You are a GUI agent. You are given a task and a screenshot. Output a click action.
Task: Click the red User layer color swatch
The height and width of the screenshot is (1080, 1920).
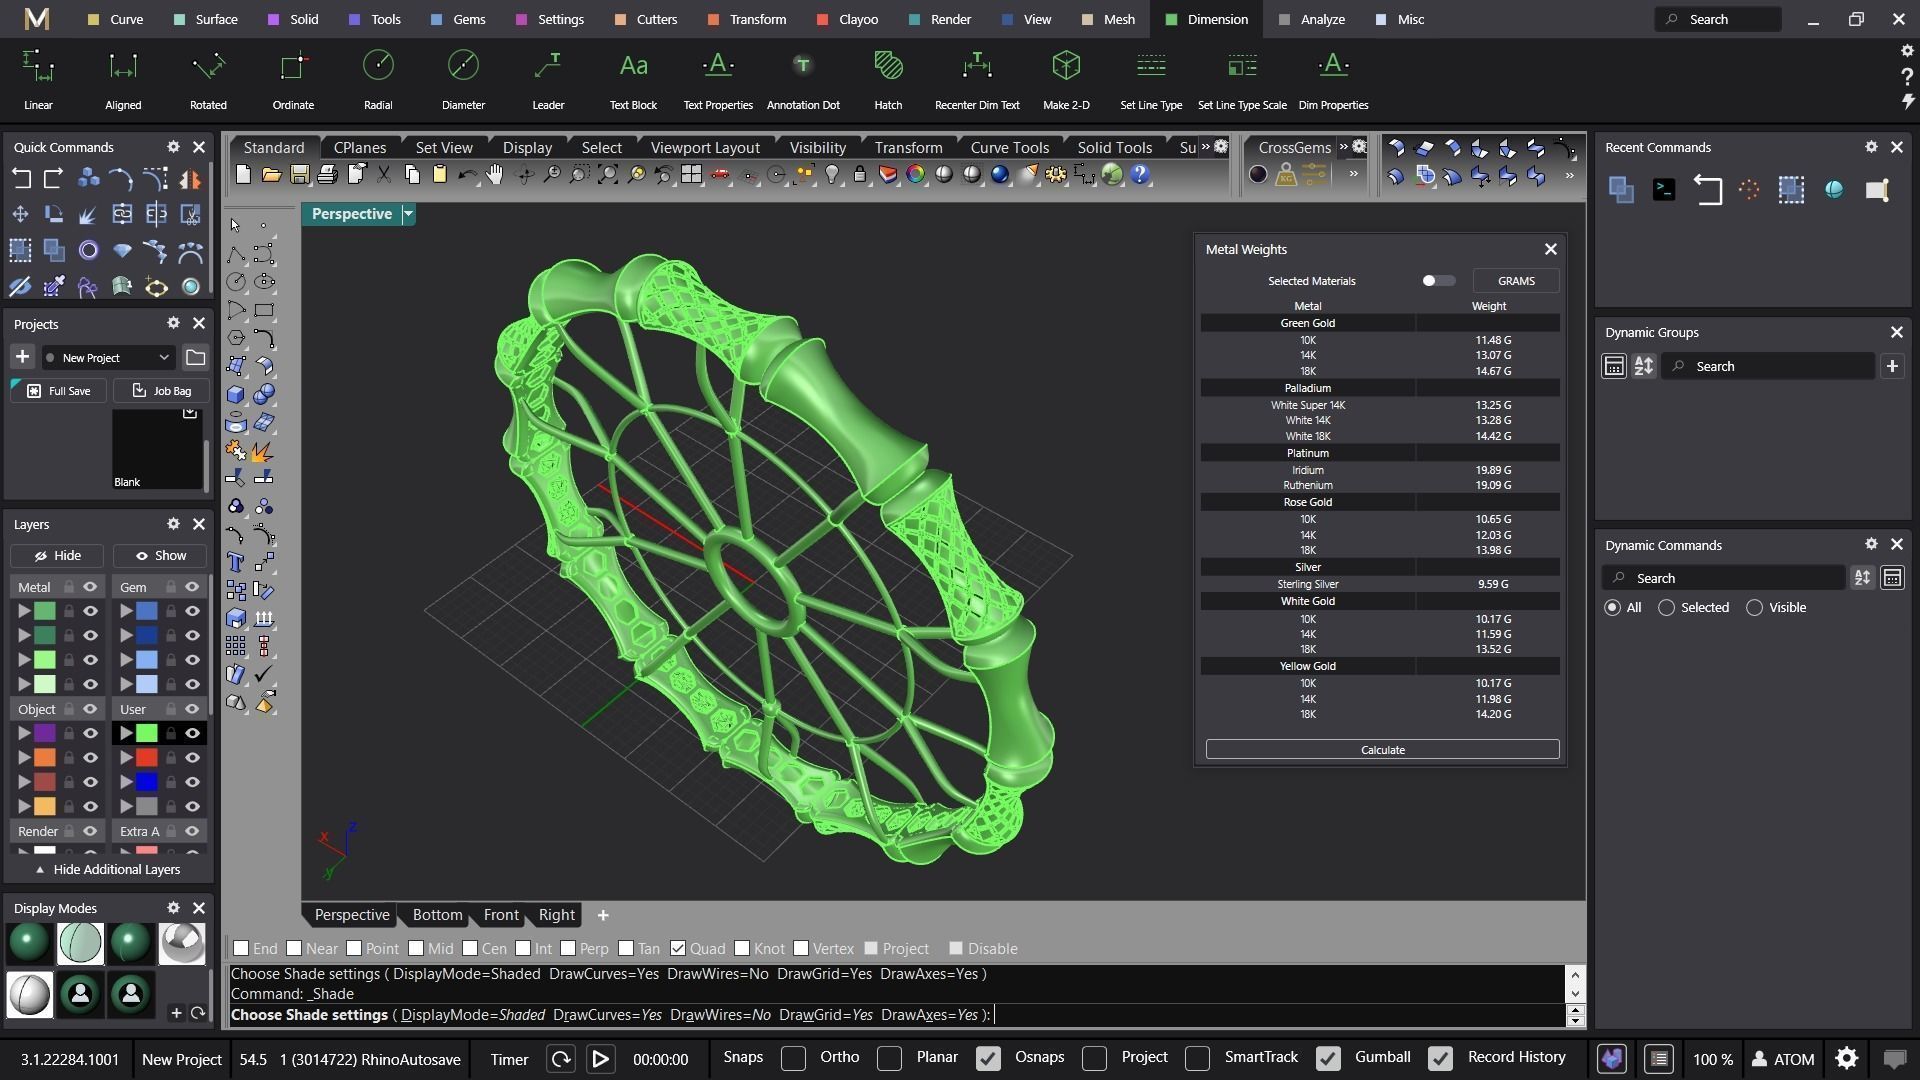click(x=147, y=758)
